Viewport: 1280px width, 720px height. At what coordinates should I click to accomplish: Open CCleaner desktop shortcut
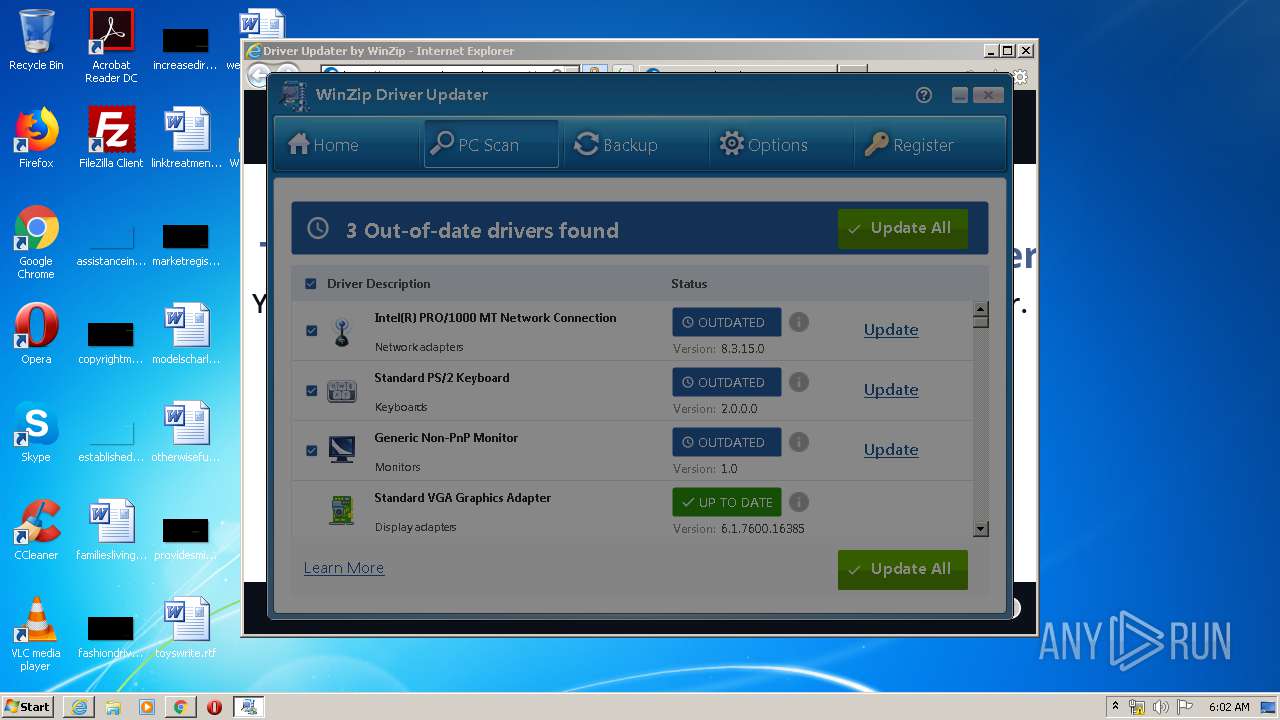(36, 529)
